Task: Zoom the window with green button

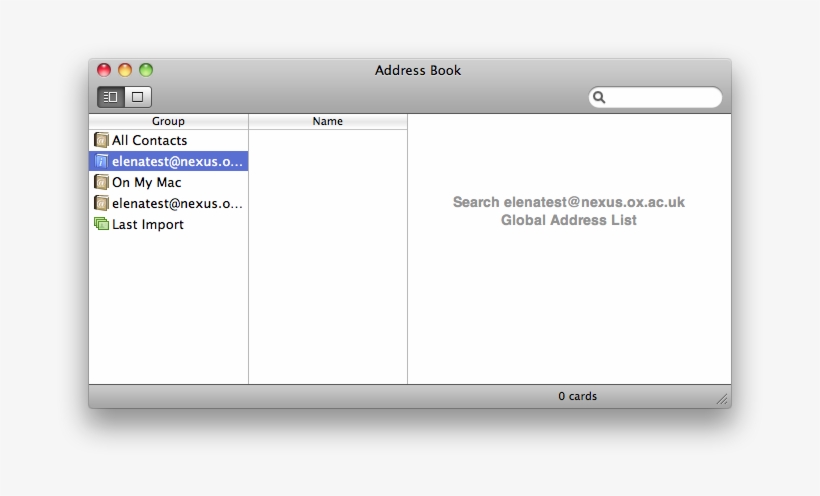Action: coord(146,70)
